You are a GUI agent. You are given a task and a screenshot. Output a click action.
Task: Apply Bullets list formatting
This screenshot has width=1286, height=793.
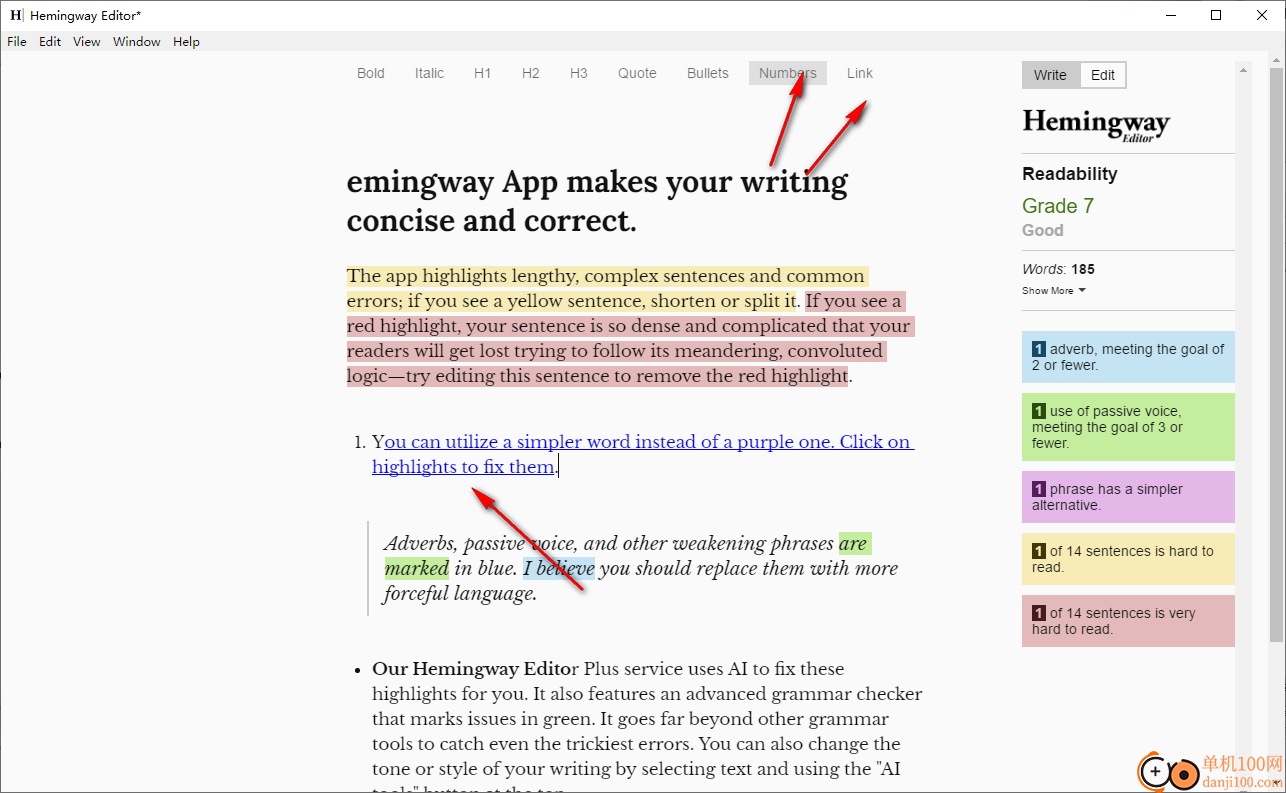[x=708, y=73]
